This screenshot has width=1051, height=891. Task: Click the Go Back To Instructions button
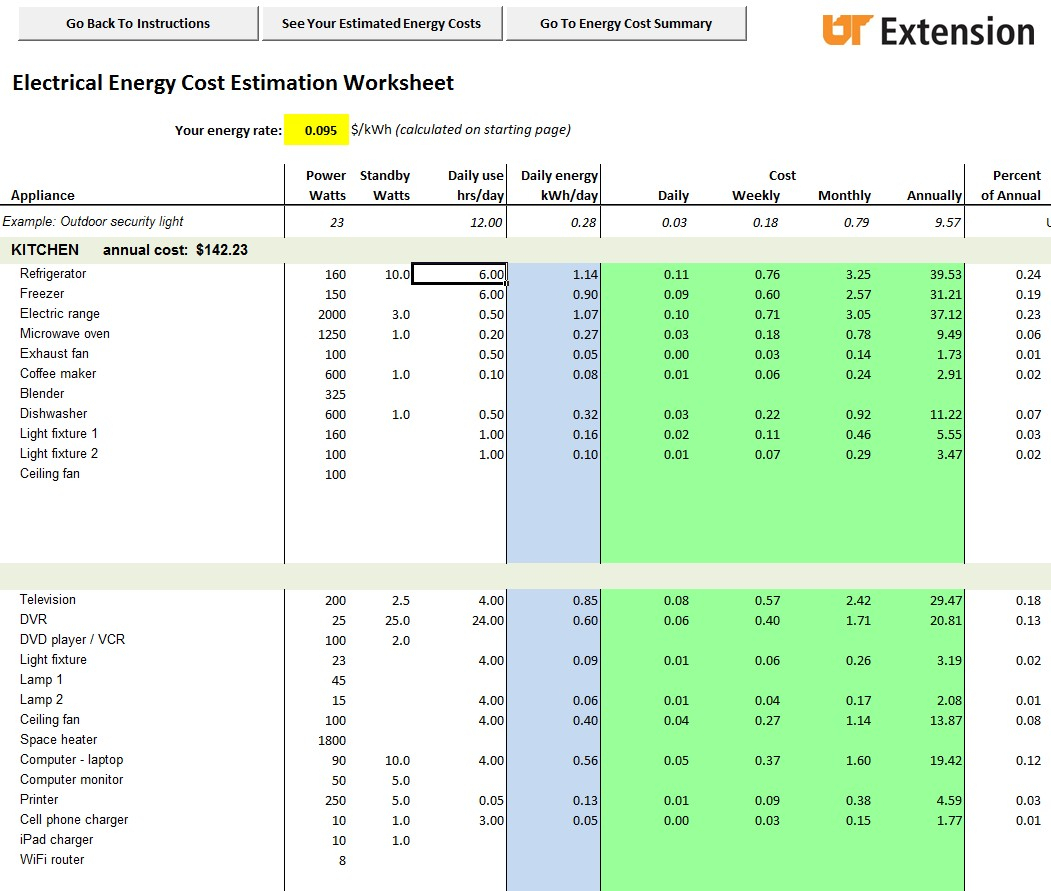point(138,23)
